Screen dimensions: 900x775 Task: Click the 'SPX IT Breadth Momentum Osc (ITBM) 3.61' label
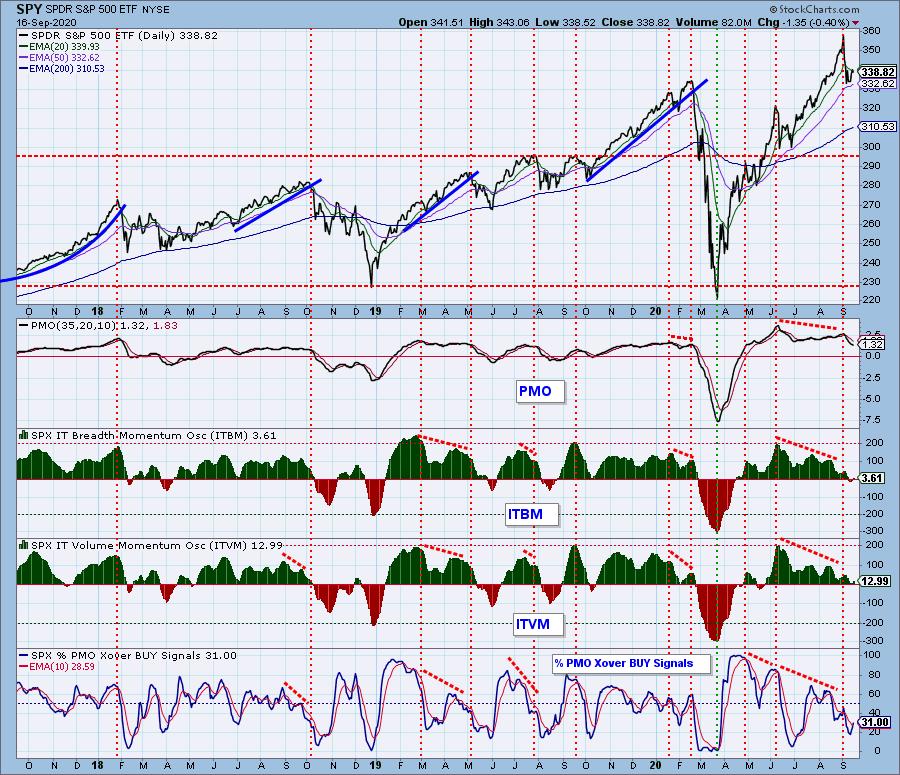point(153,436)
